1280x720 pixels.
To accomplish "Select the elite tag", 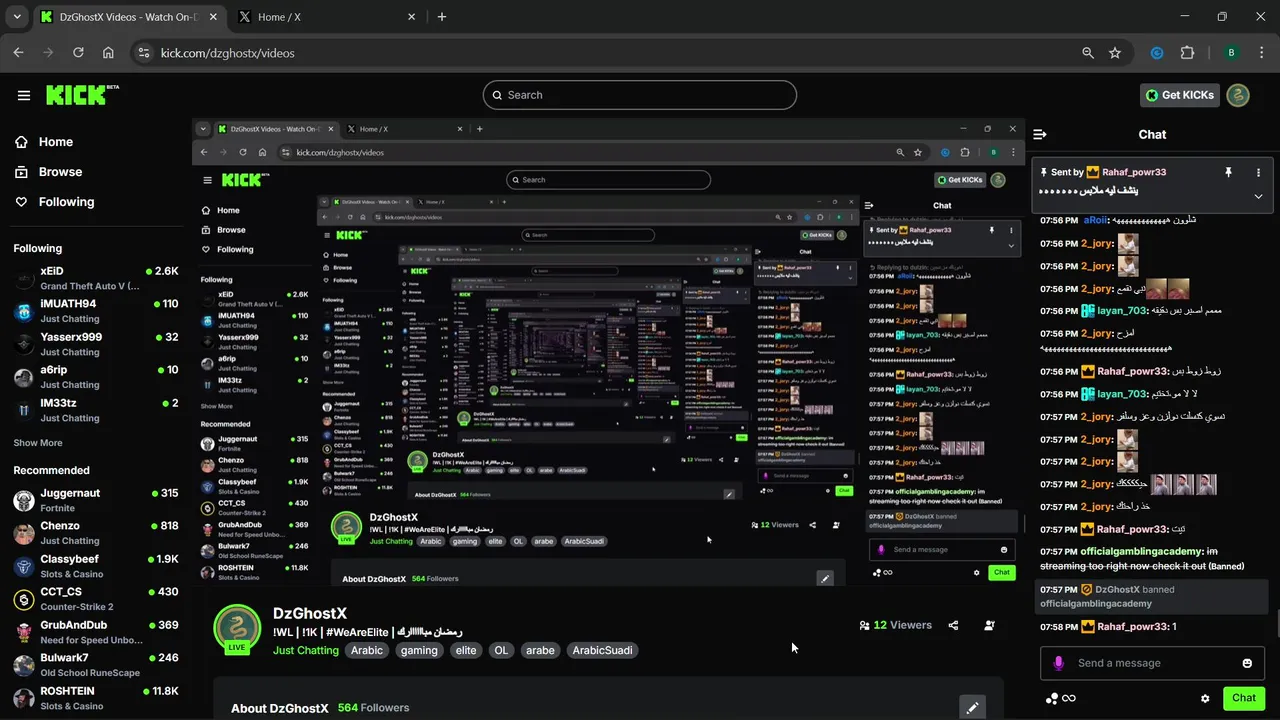I will 466,650.
